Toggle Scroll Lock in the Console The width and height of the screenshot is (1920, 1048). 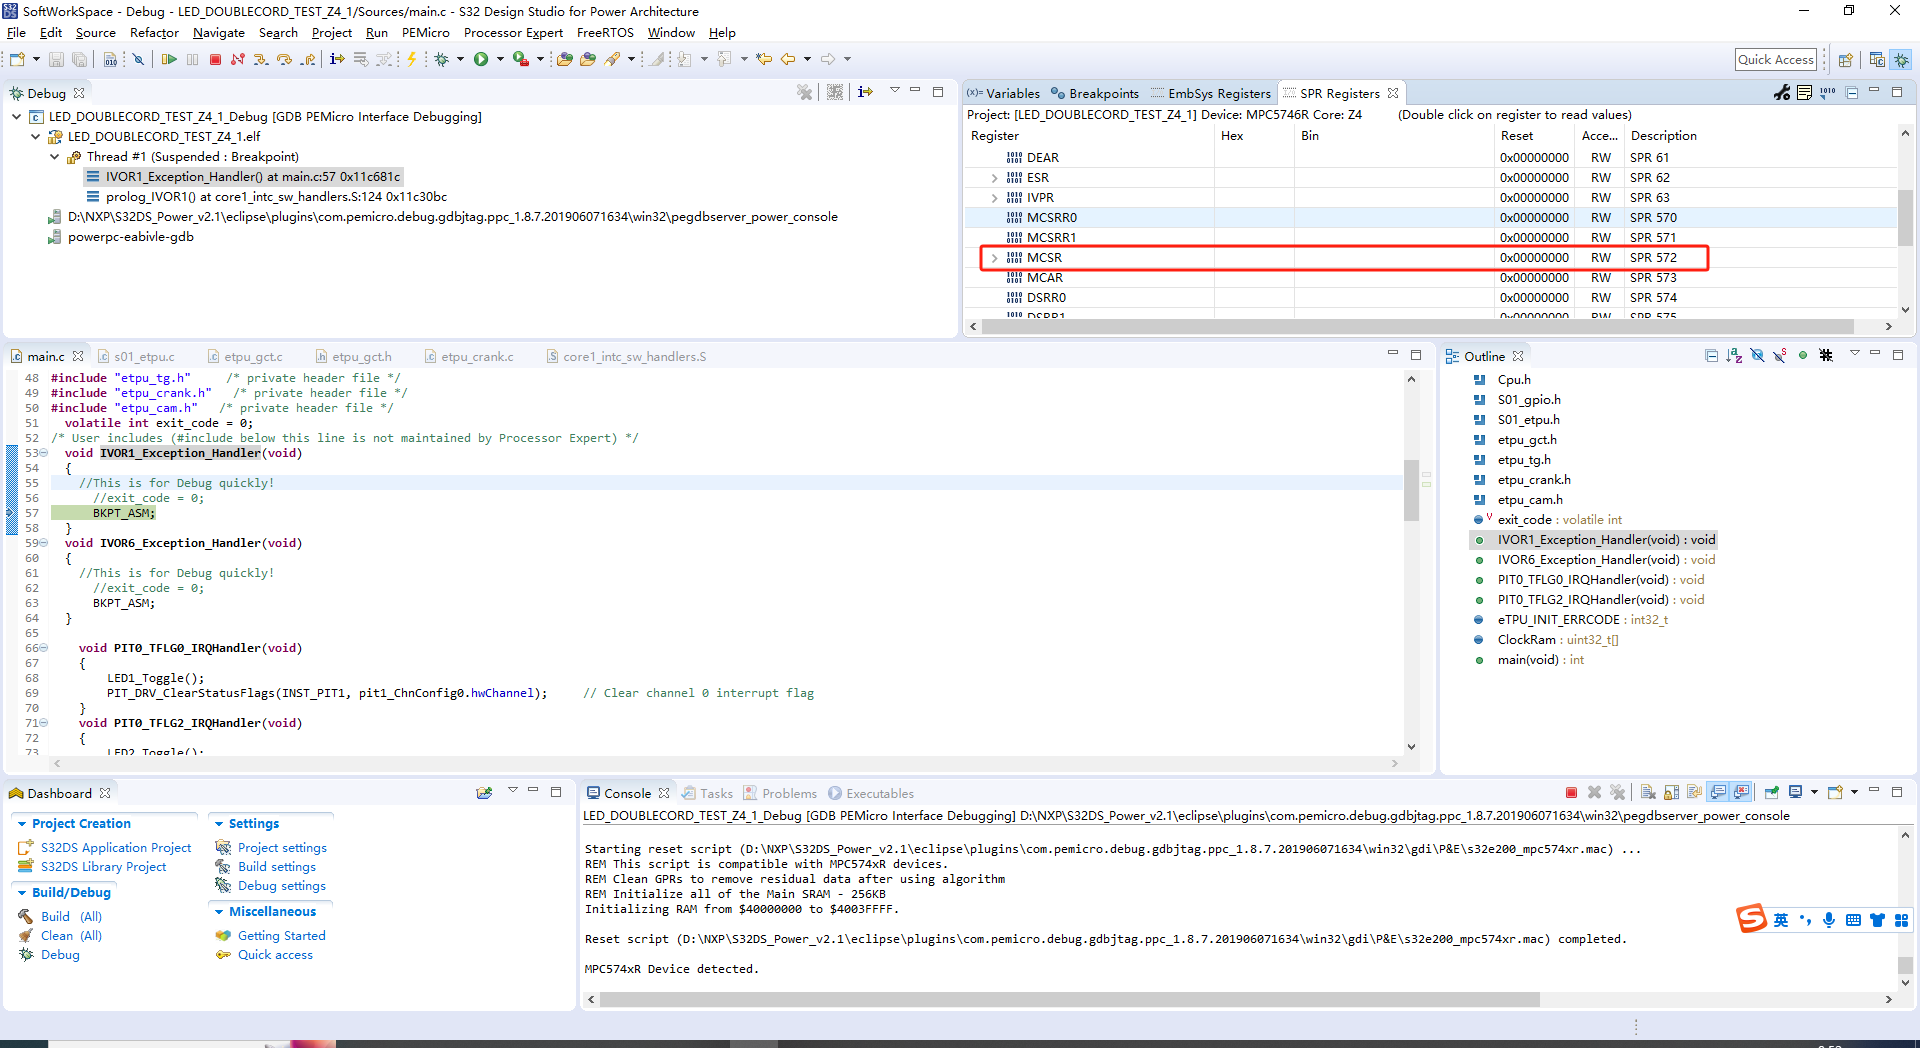(x=1671, y=793)
